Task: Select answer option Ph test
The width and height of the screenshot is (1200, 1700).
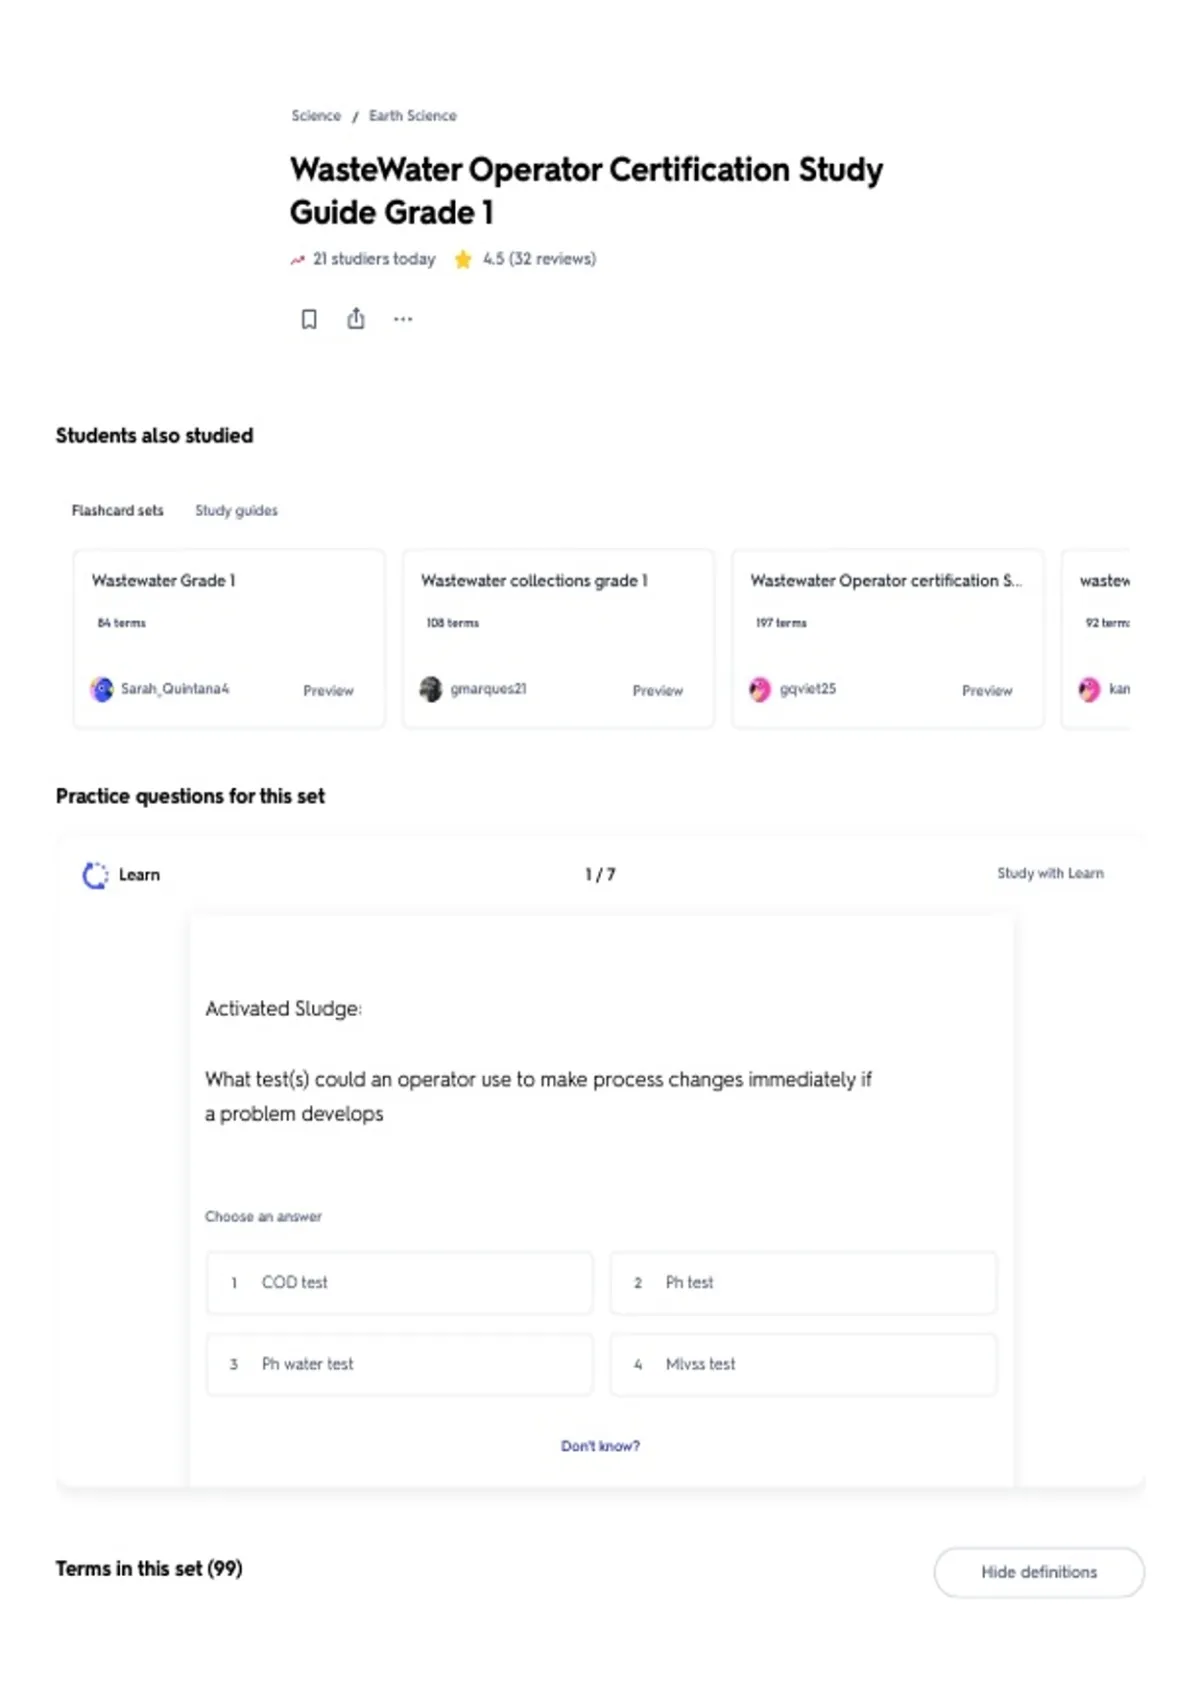Action: (804, 1282)
